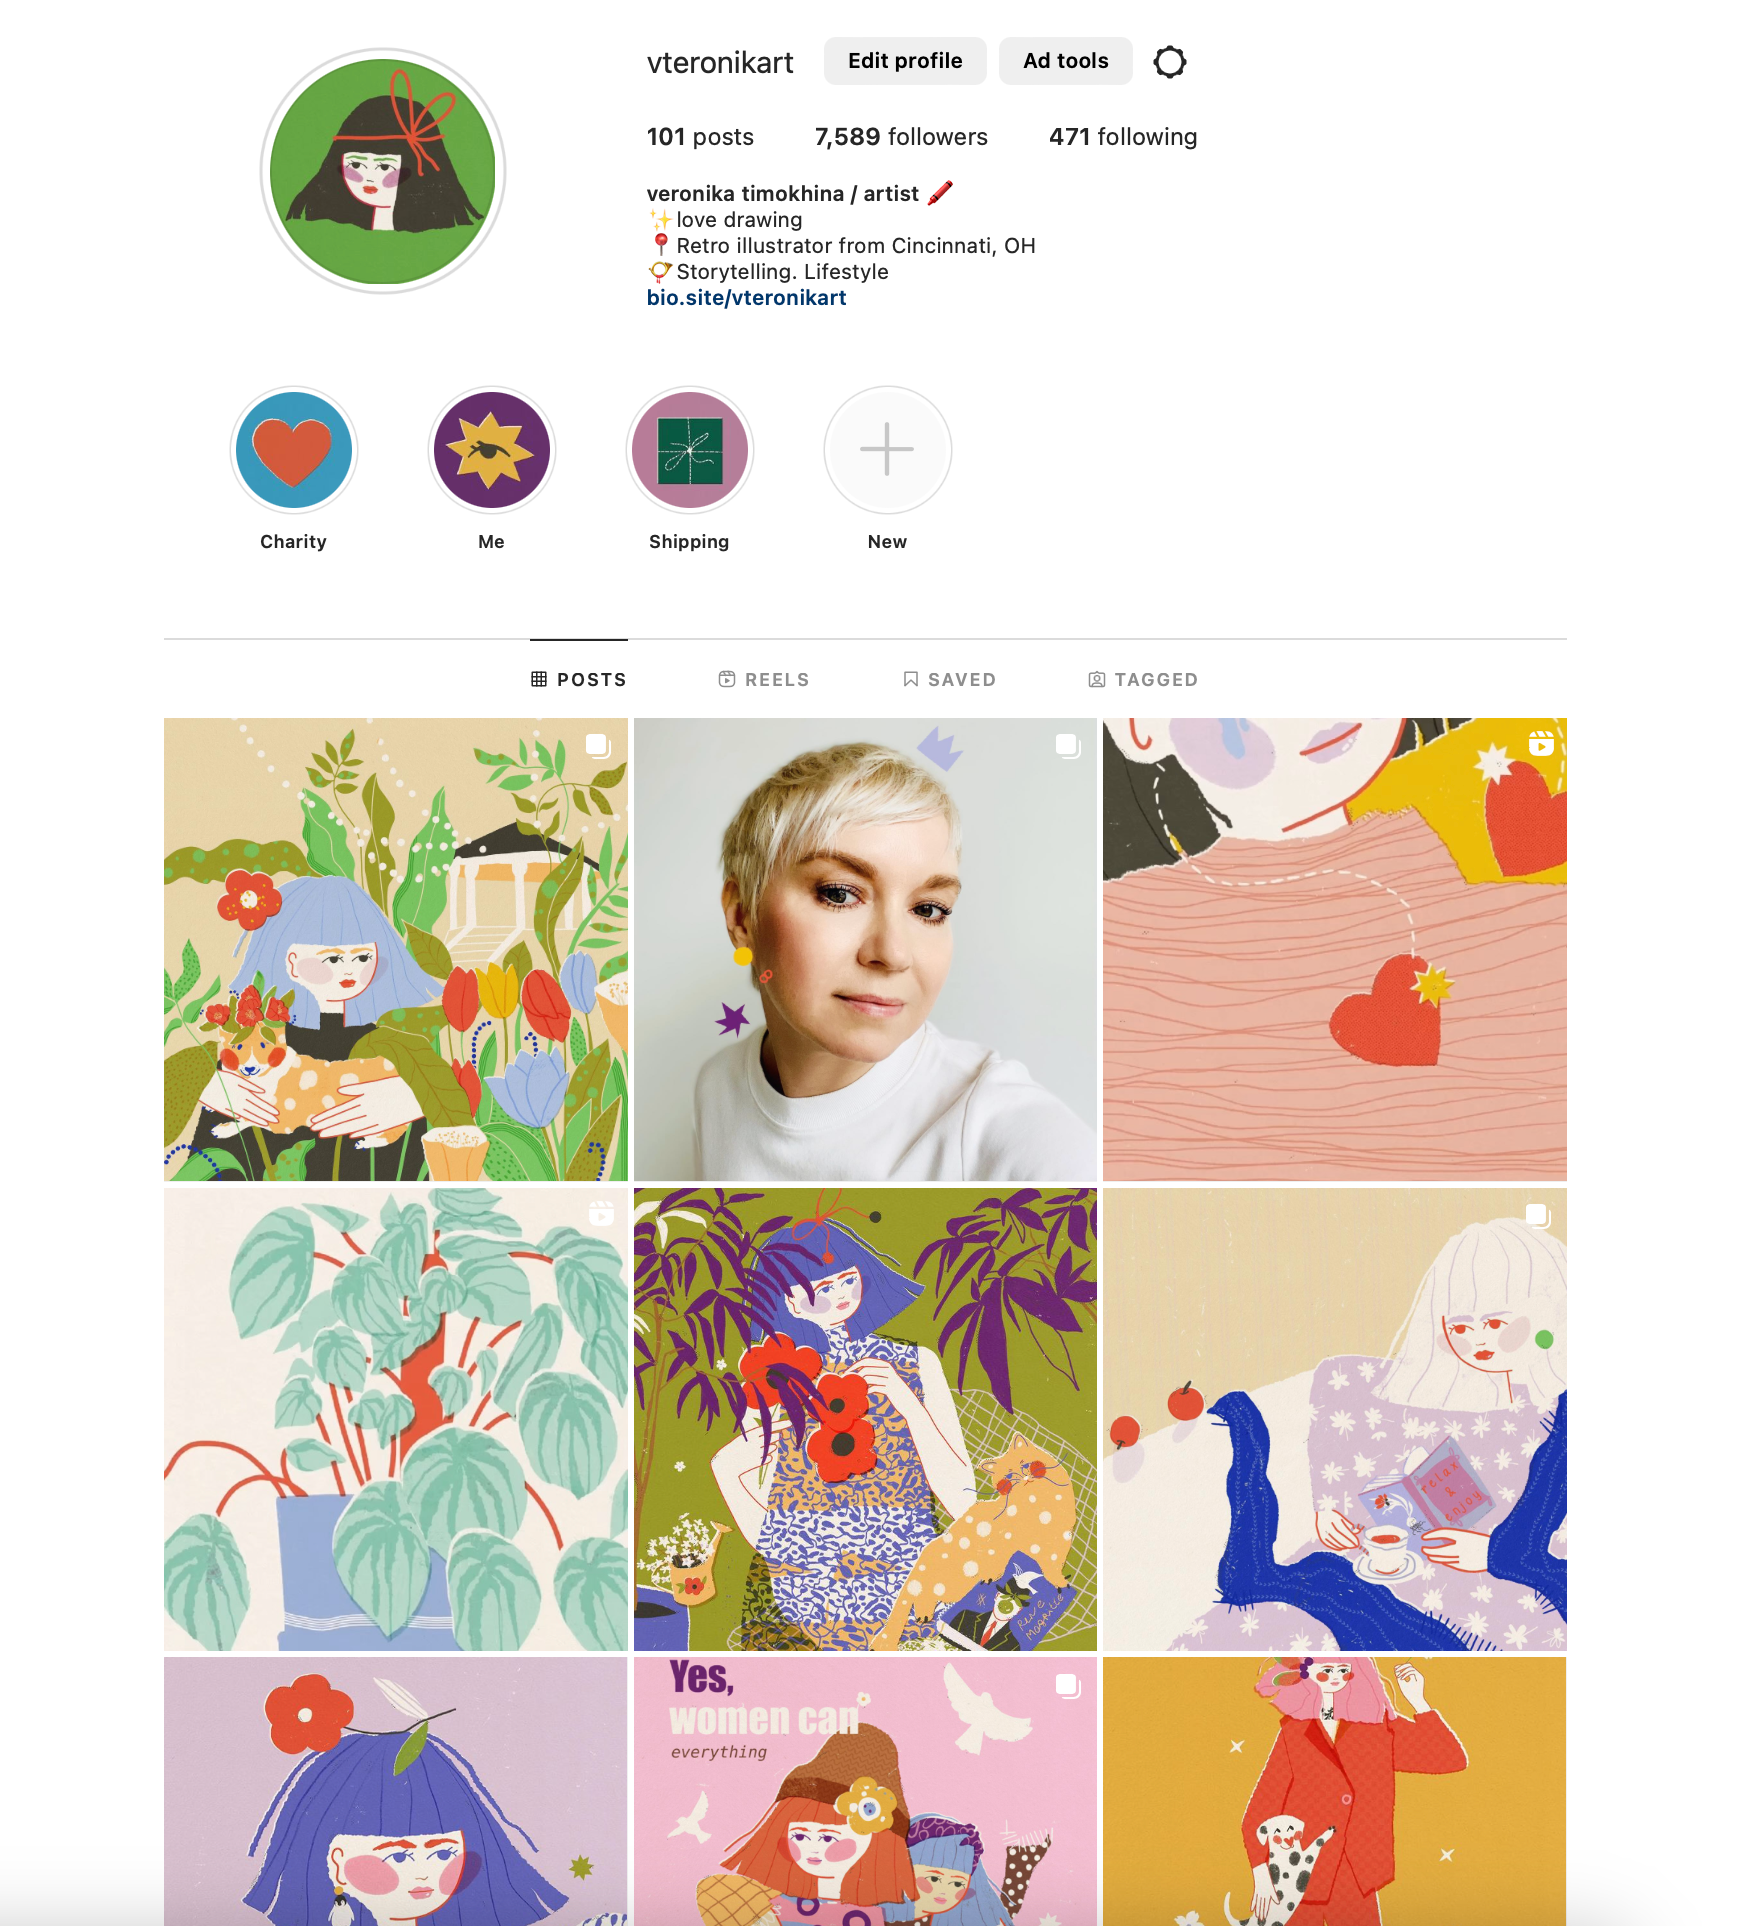
Task: Open the settings gear icon
Action: [1169, 62]
